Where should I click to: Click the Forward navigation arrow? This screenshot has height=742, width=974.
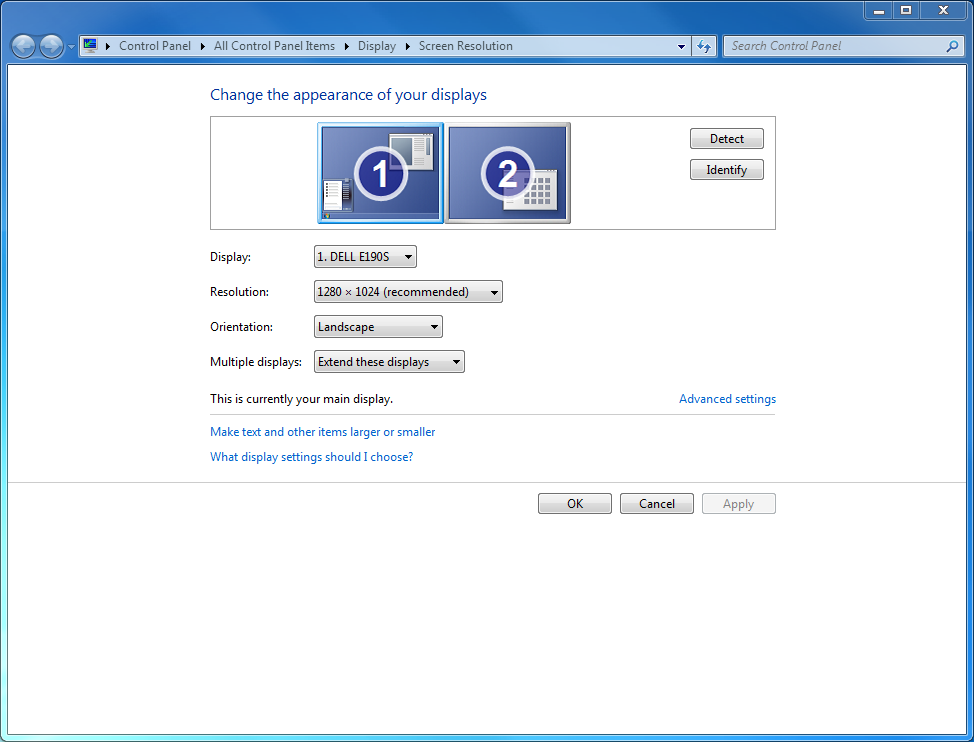point(51,46)
